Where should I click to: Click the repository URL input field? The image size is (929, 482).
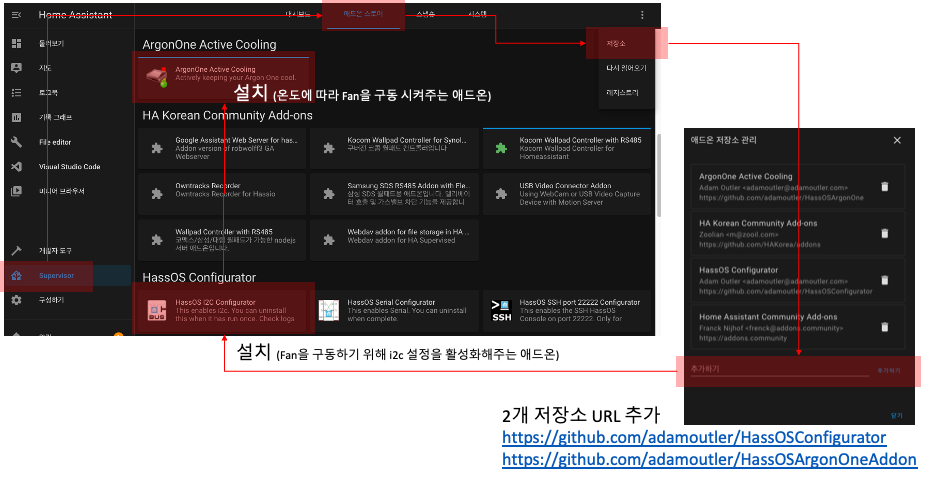(x=779, y=369)
